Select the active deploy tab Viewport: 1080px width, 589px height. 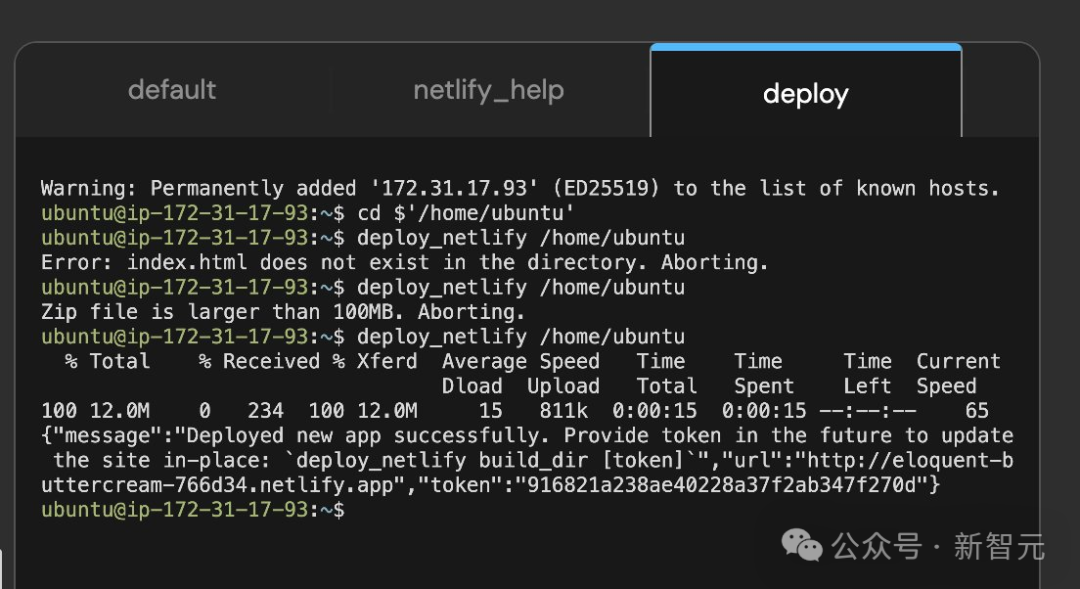tap(805, 94)
